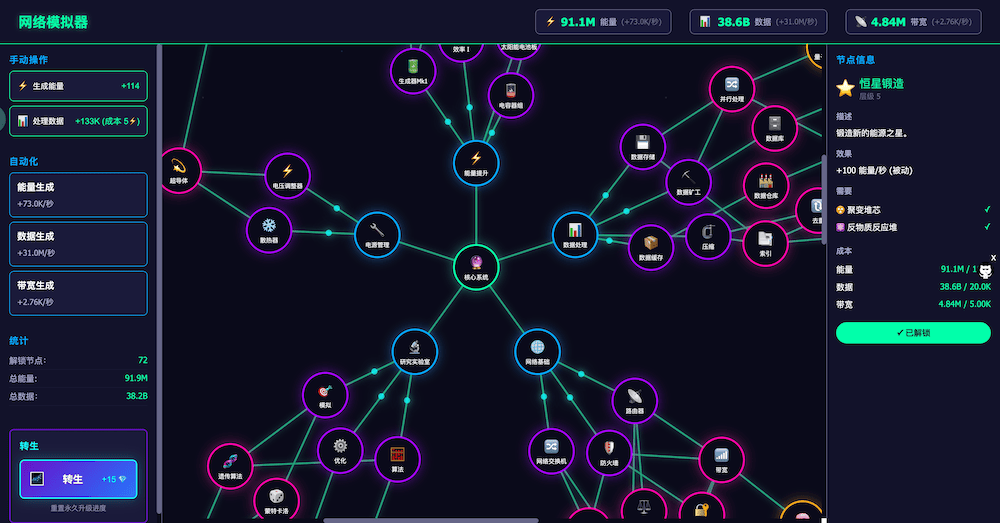
Task: Click the 能量生成 automation card
Action: coord(78,195)
